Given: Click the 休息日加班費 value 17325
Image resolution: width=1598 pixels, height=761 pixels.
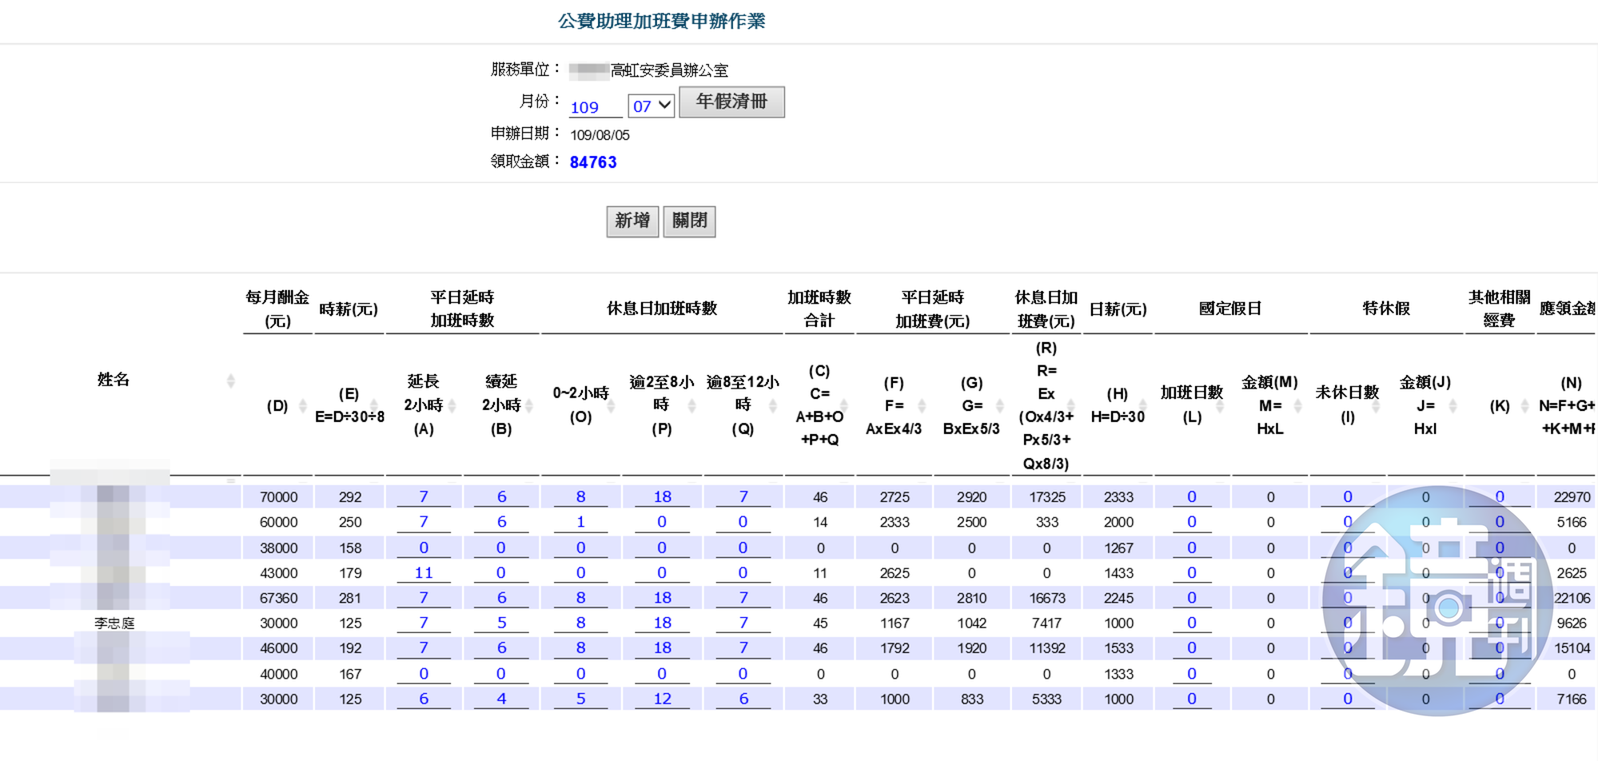Looking at the screenshot, I should coord(1047,497).
